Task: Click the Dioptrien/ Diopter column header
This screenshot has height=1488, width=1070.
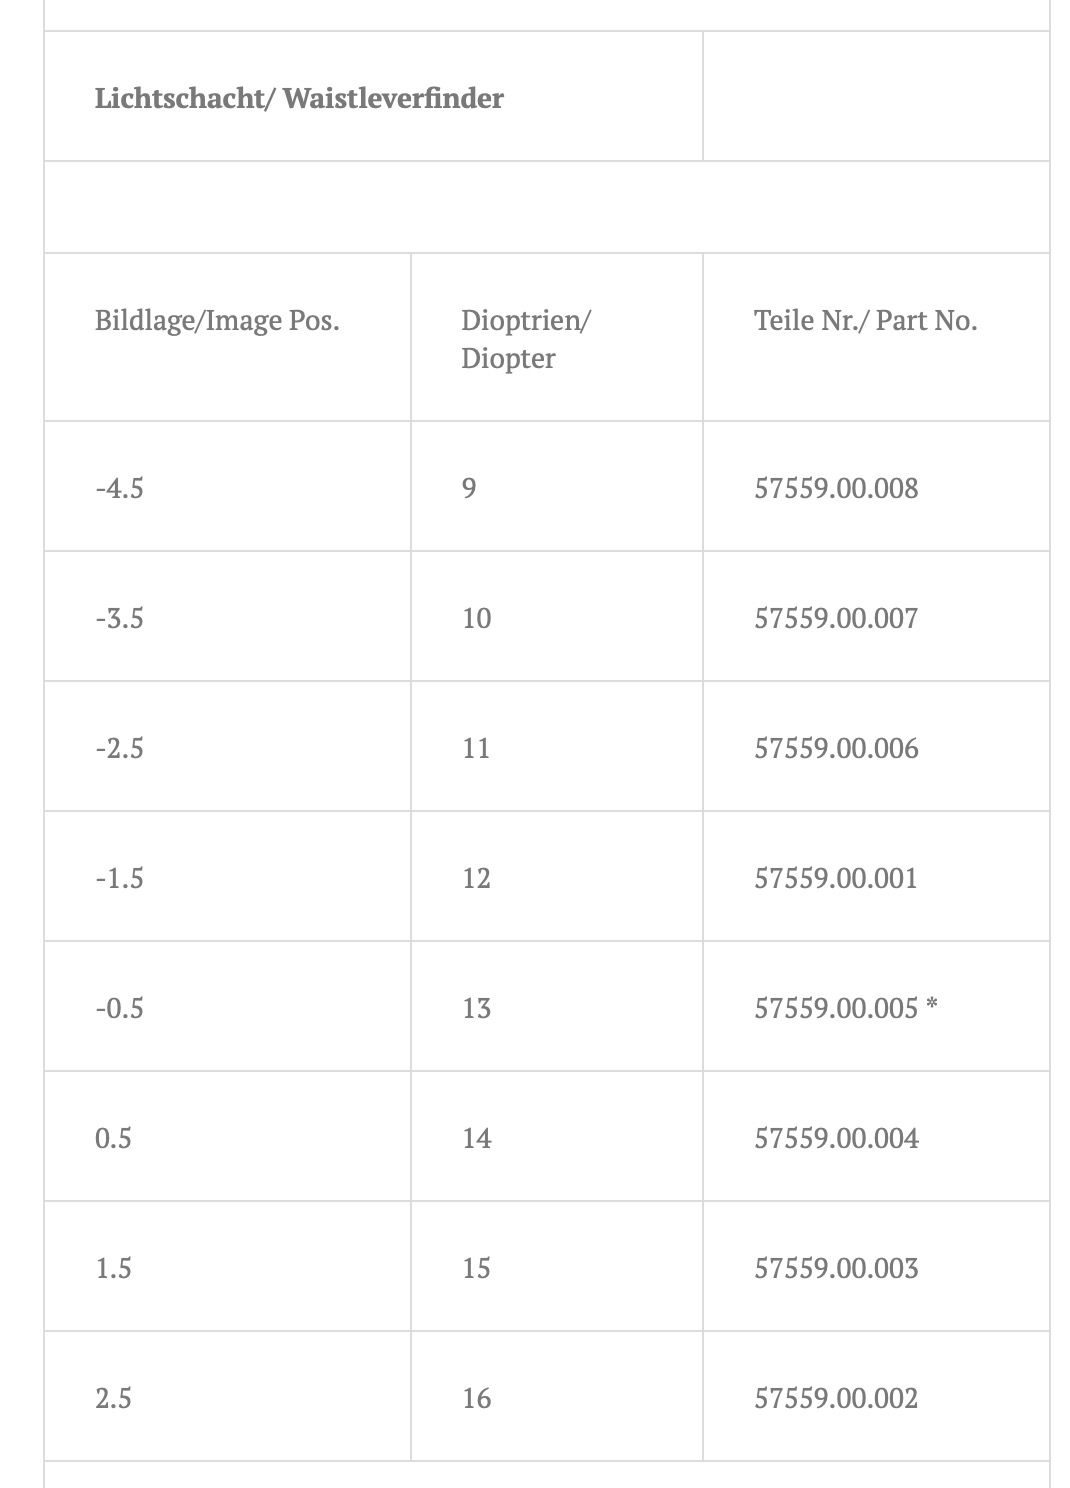Action: pyautogui.click(x=526, y=339)
